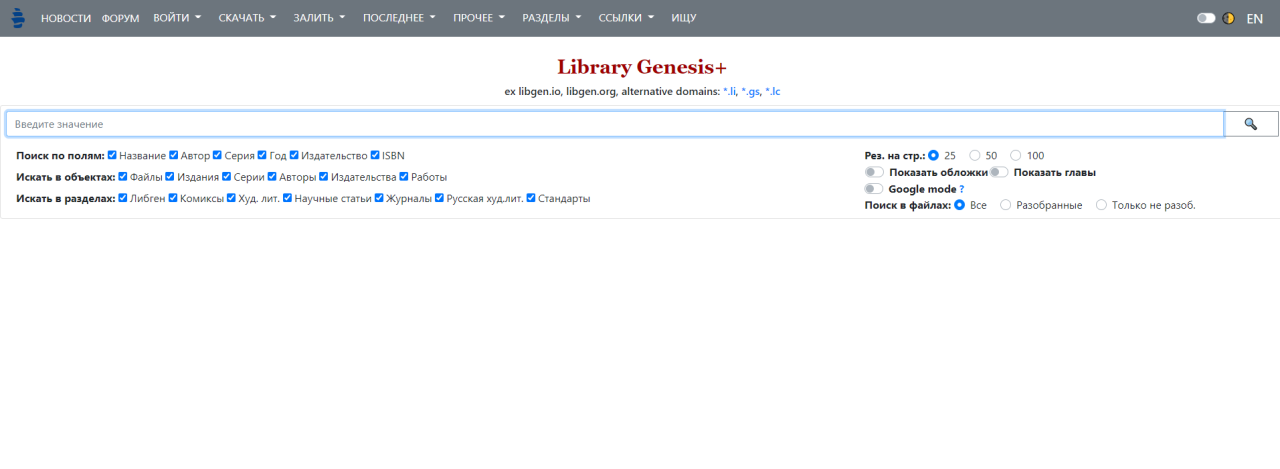Uncheck the Серии objects checkbox
This screenshot has height=469, width=1280.
point(227,176)
